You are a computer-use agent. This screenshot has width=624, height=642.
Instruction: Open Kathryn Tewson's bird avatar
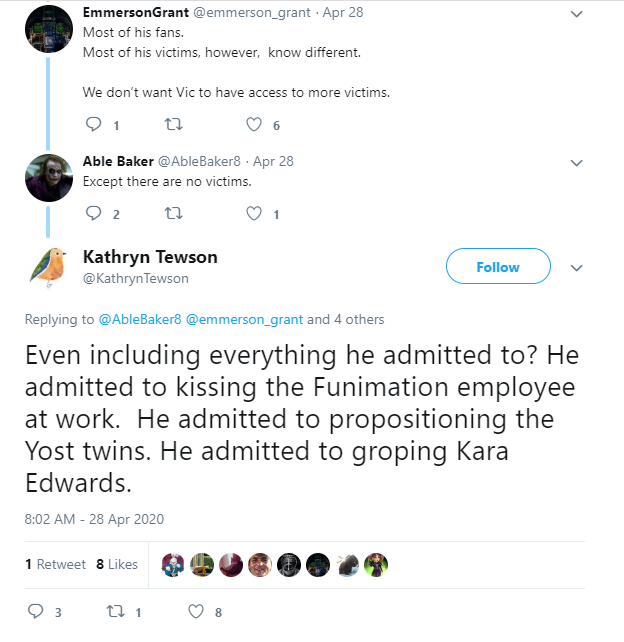point(49,268)
